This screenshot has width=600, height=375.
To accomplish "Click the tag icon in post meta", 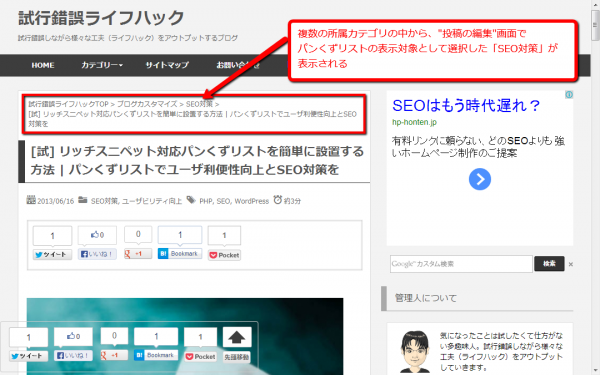I will click(191, 200).
